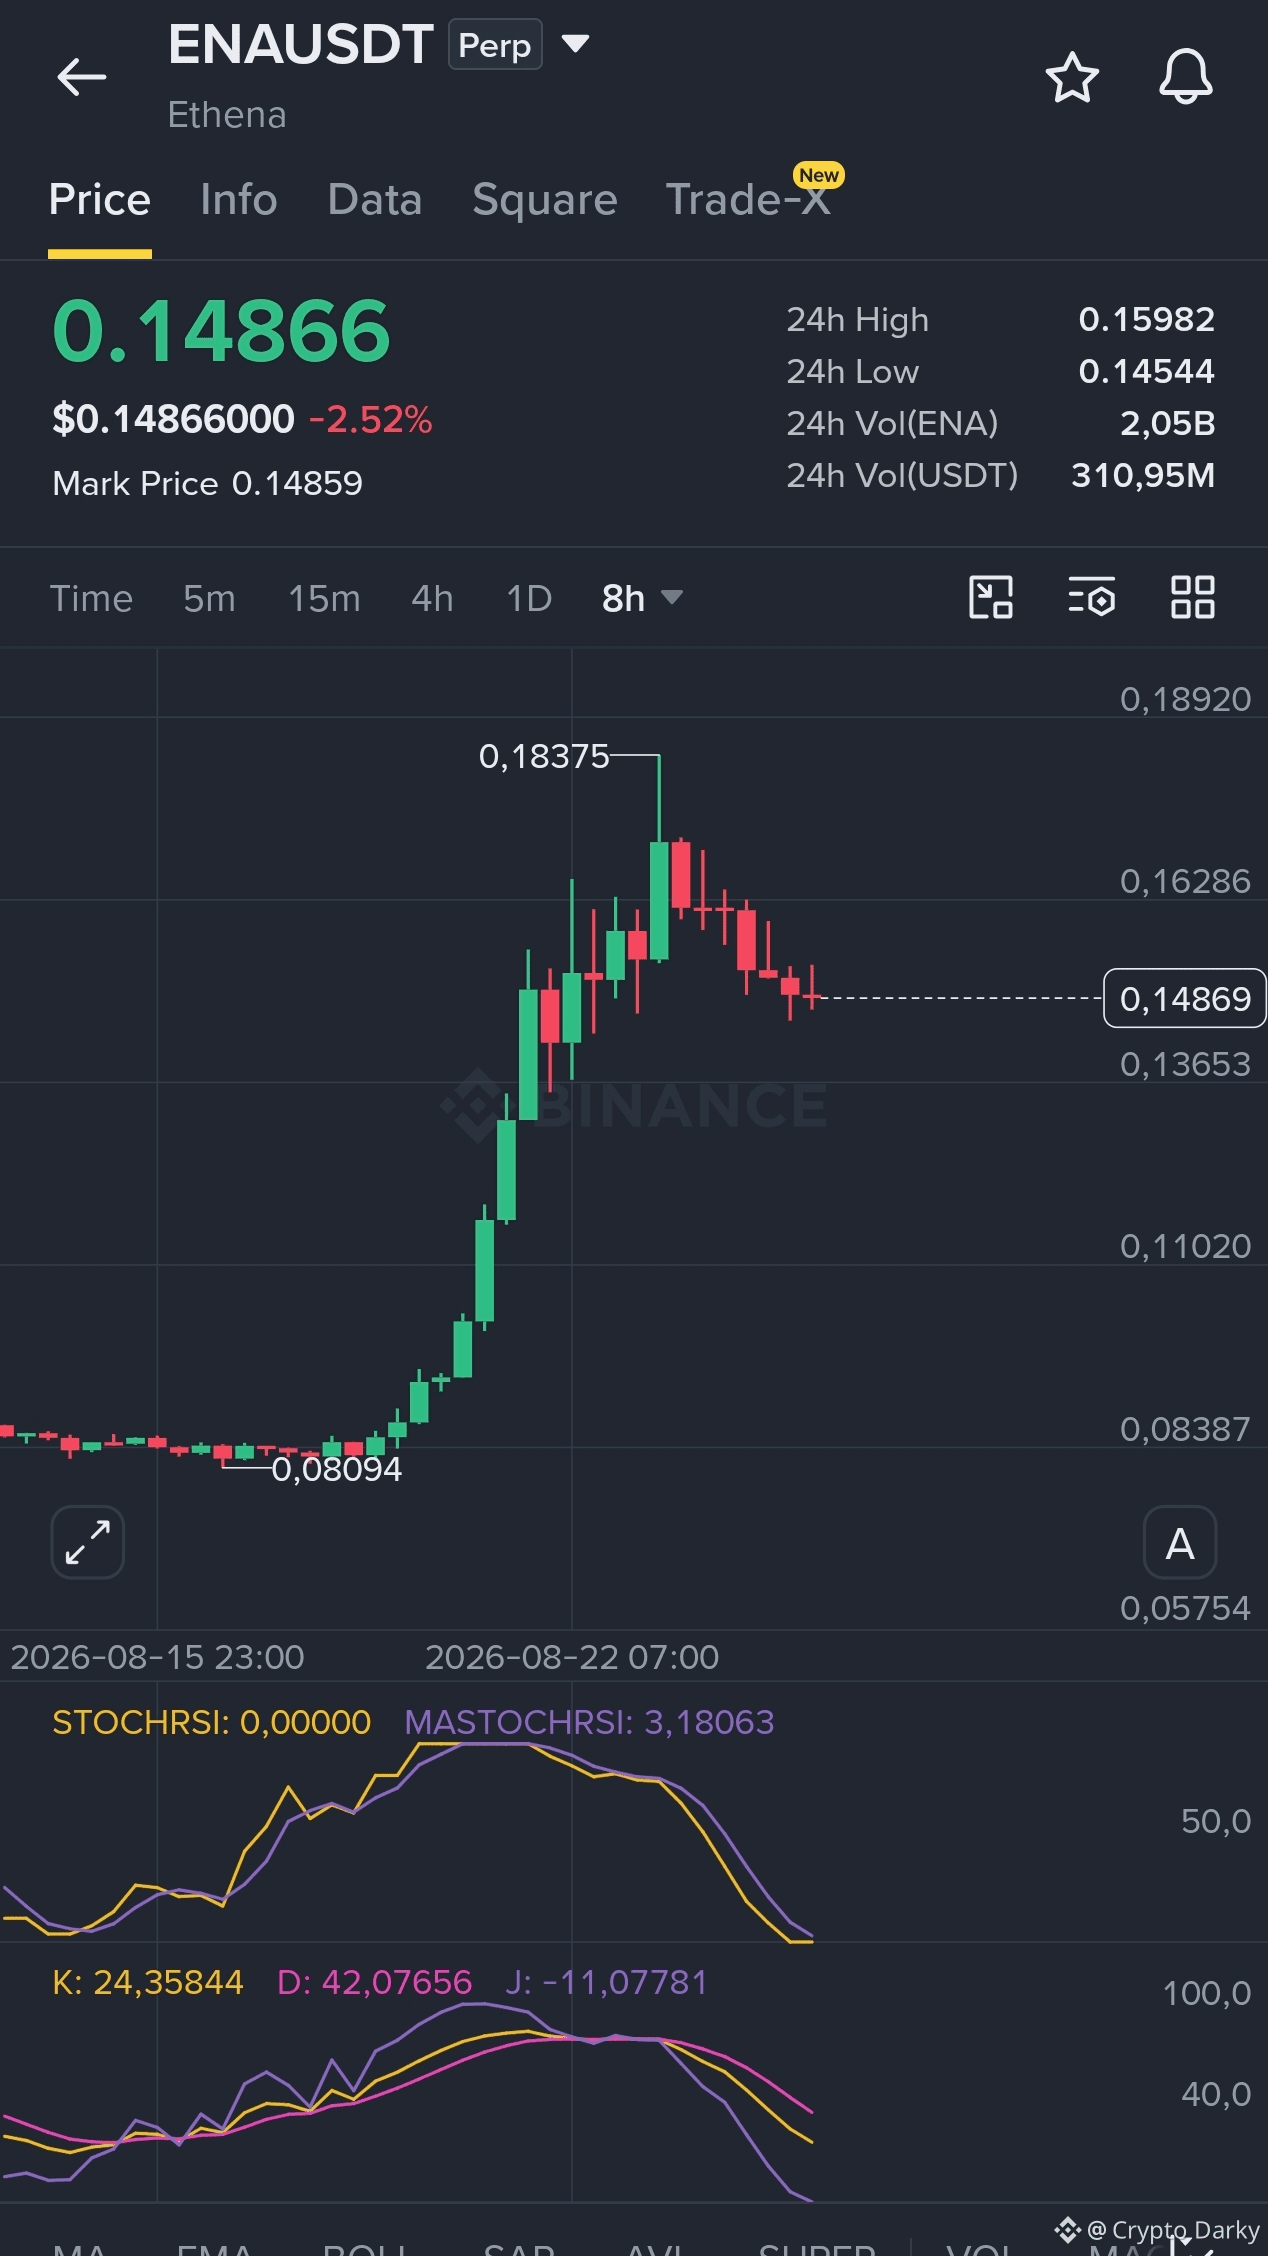Toggle the auto-scale A button
The height and width of the screenshot is (2256, 1268).
click(1180, 1542)
